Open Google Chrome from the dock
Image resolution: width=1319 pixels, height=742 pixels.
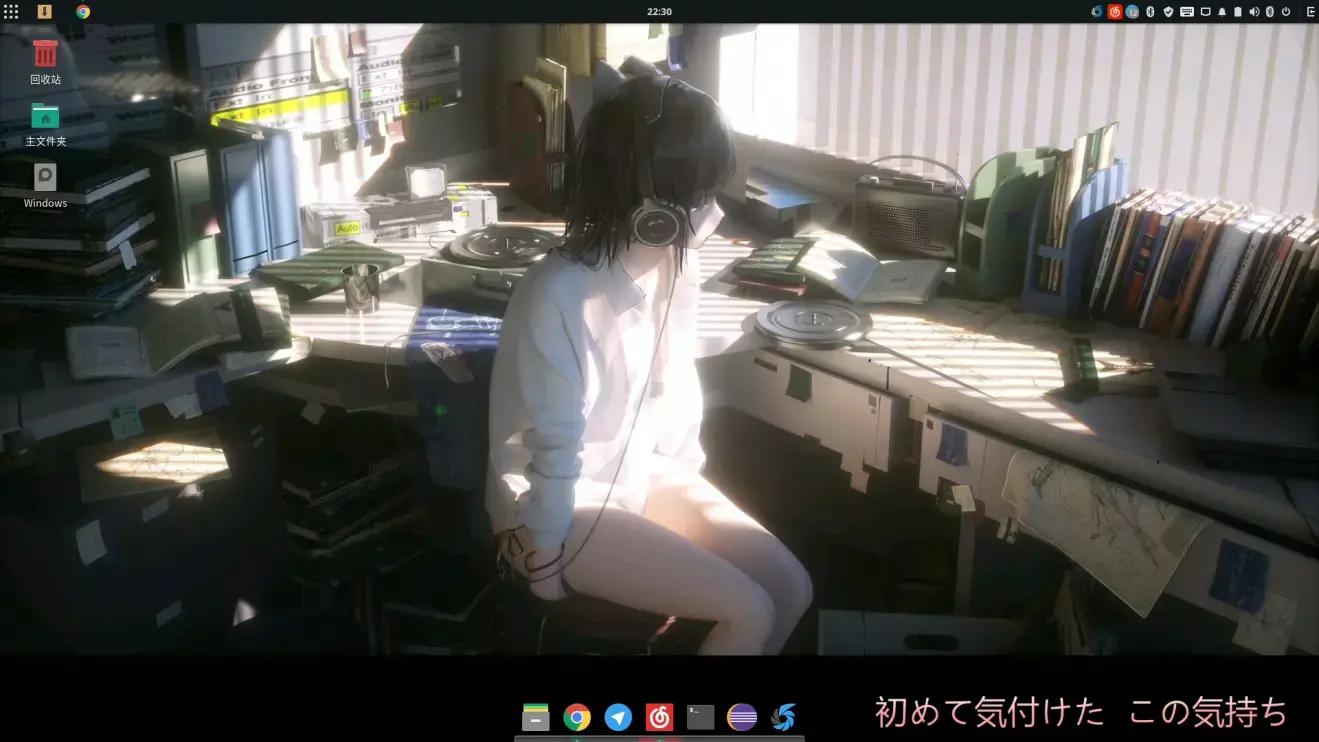(578, 717)
